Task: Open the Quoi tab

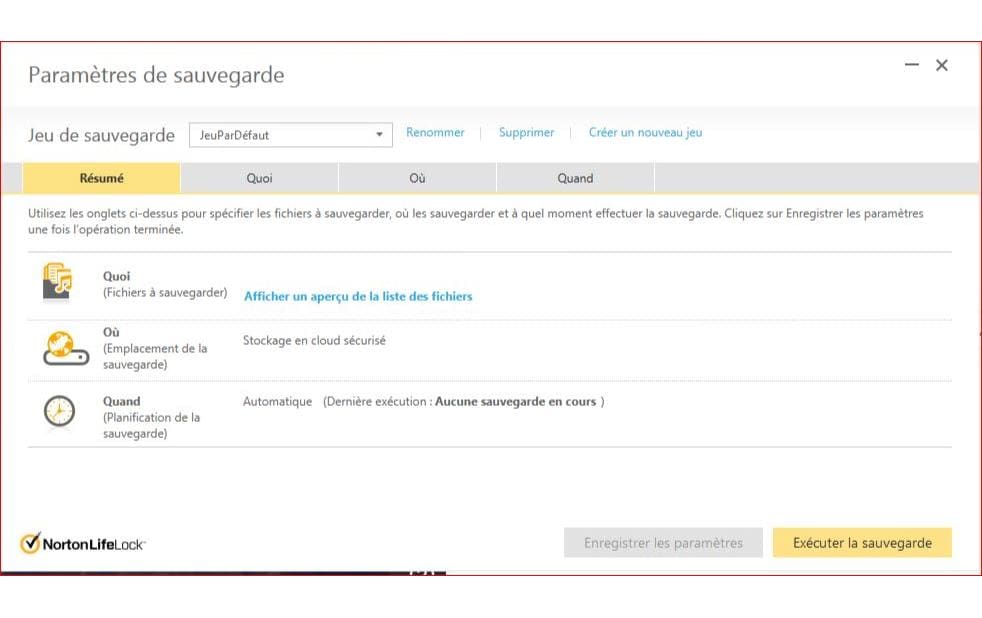Action: point(259,178)
